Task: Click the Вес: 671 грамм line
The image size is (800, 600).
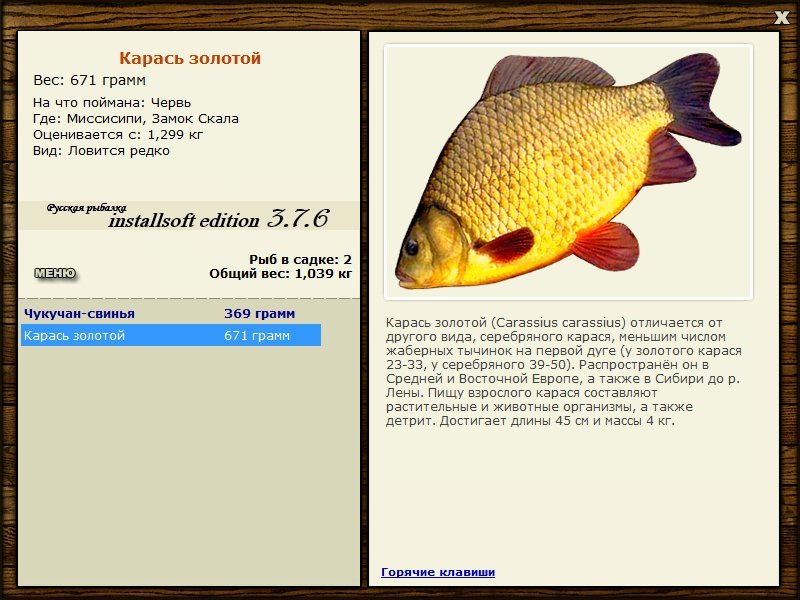Action: [89, 78]
